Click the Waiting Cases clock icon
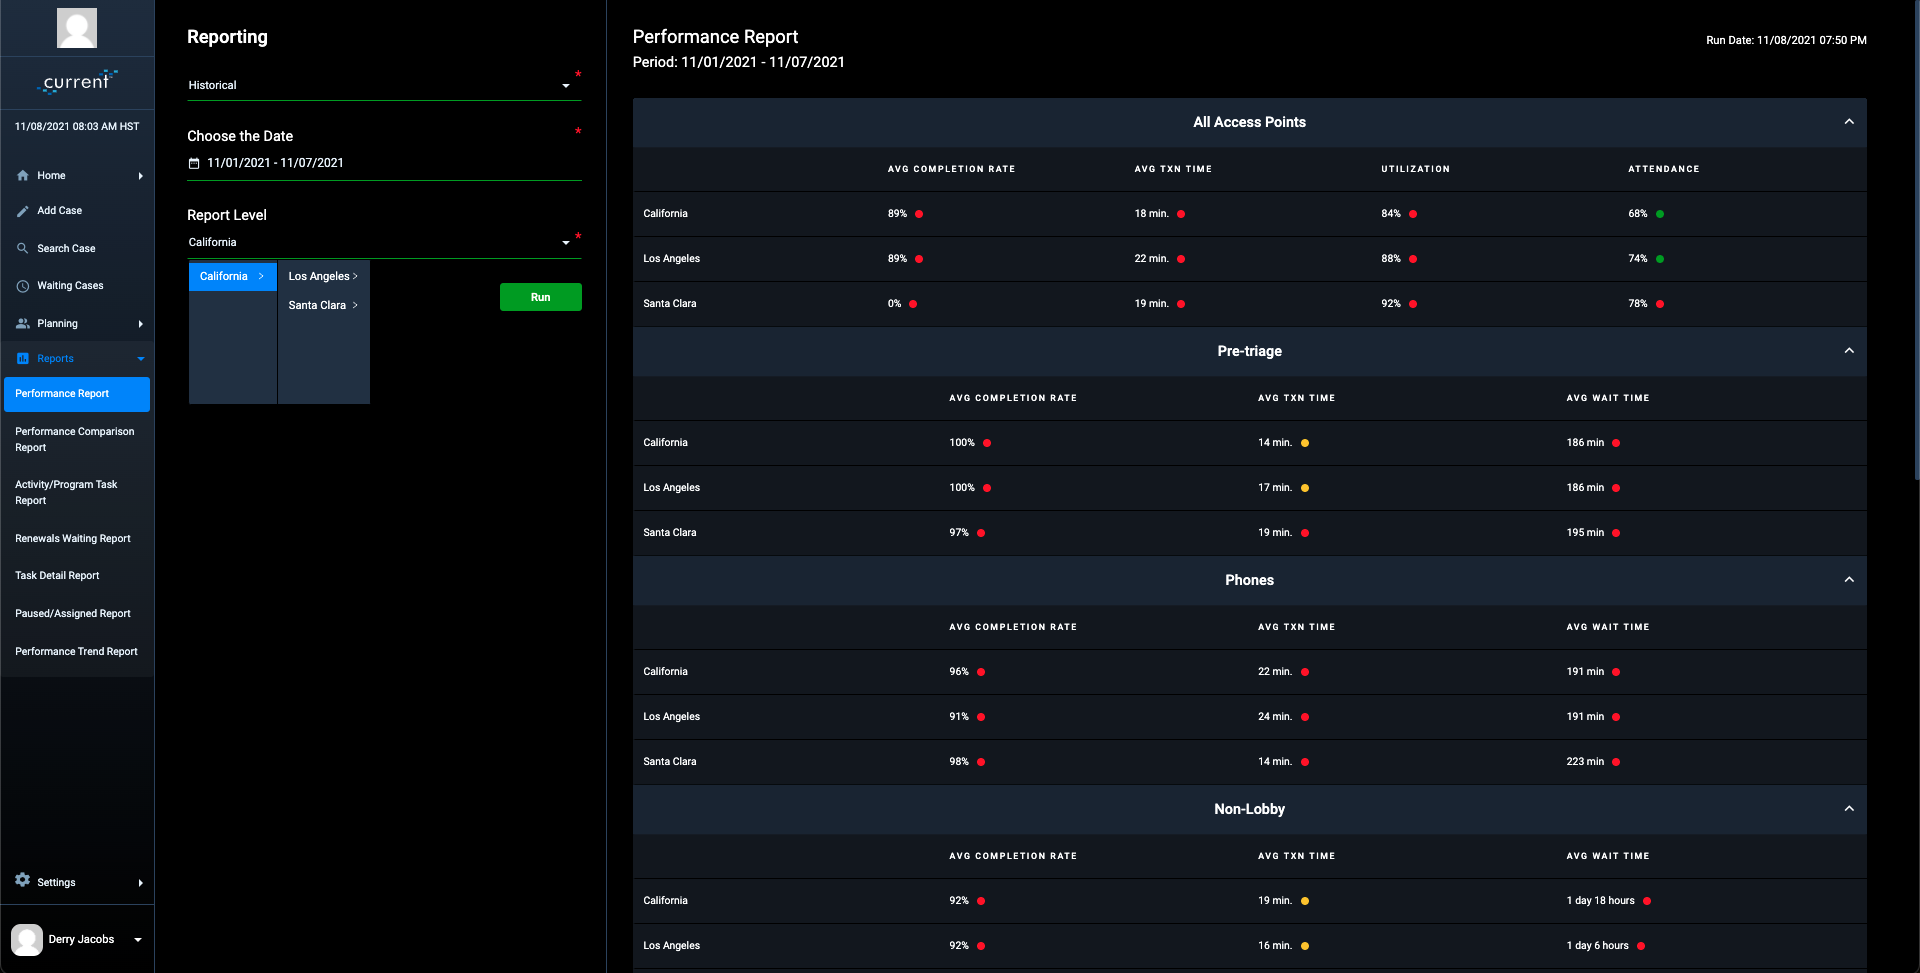The image size is (1920, 973). click(x=23, y=286)
